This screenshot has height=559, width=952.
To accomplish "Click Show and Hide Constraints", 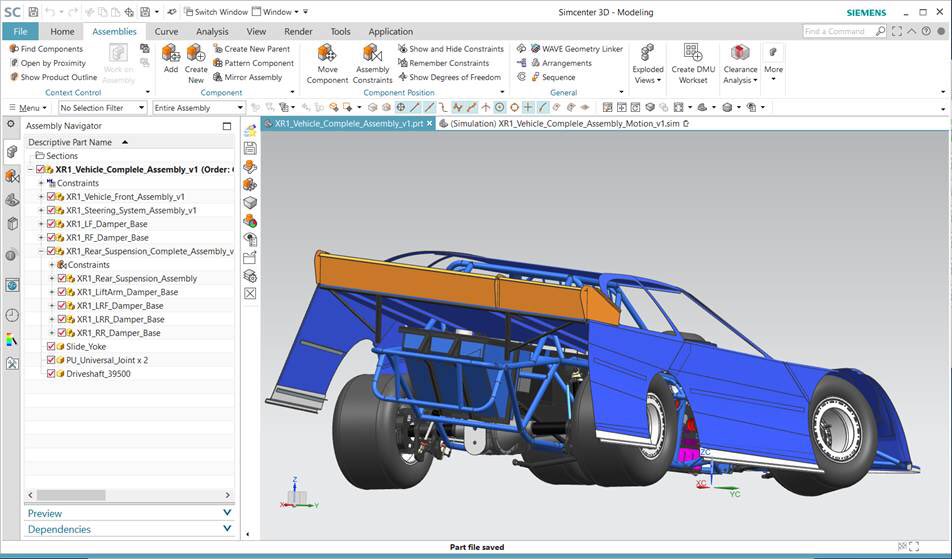I will pos(450,49).
